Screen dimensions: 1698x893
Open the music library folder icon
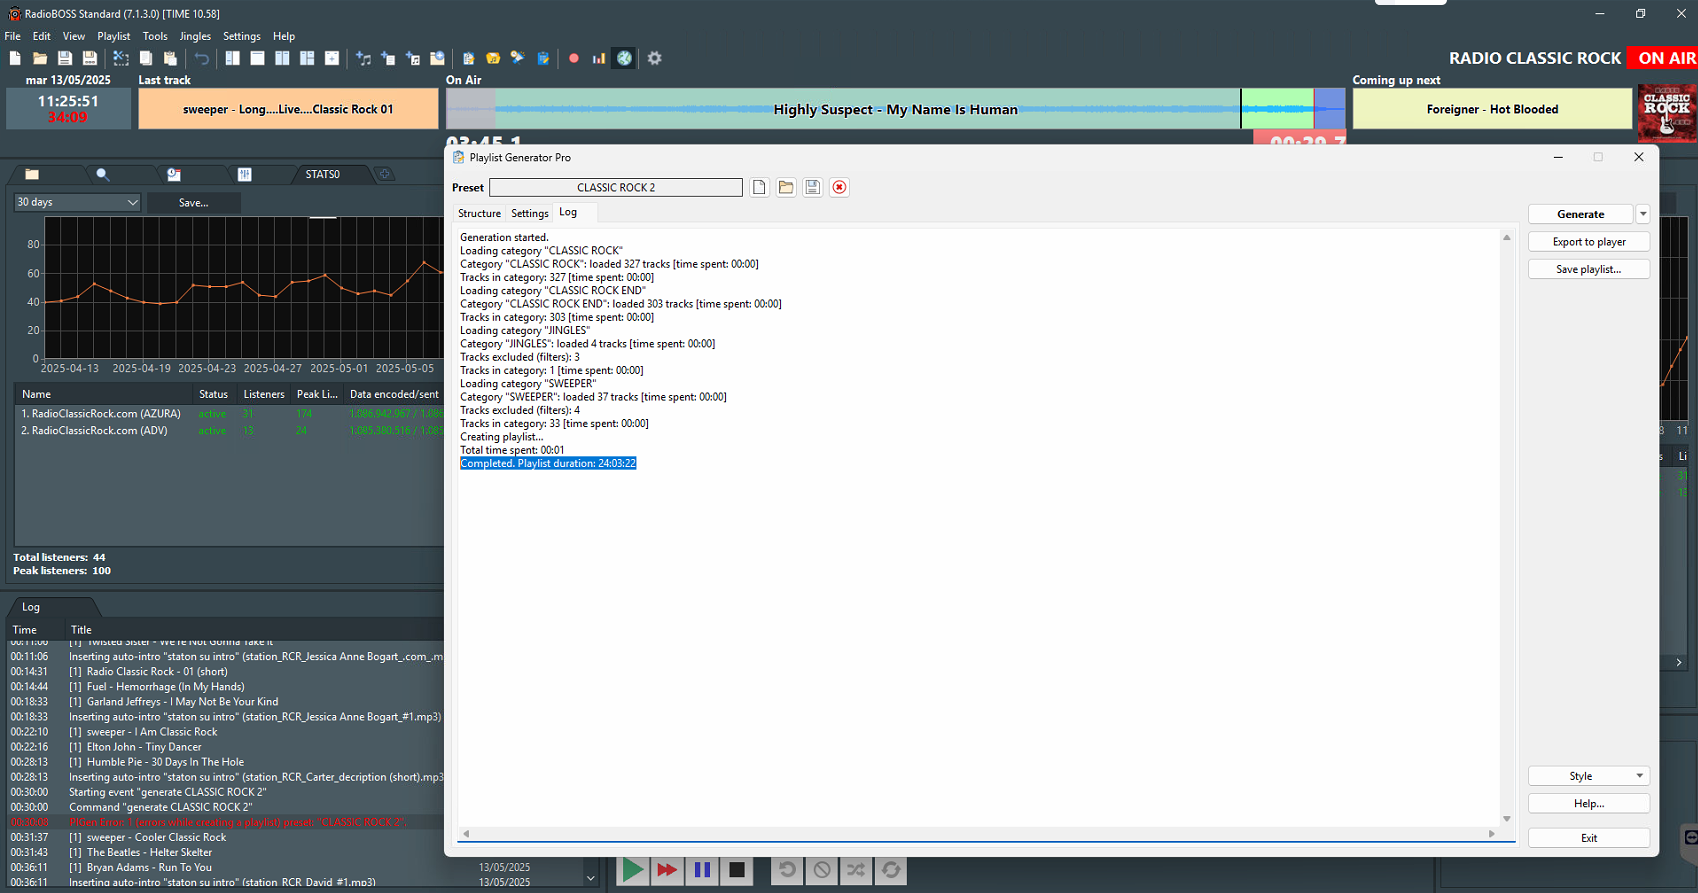(493, 59)
